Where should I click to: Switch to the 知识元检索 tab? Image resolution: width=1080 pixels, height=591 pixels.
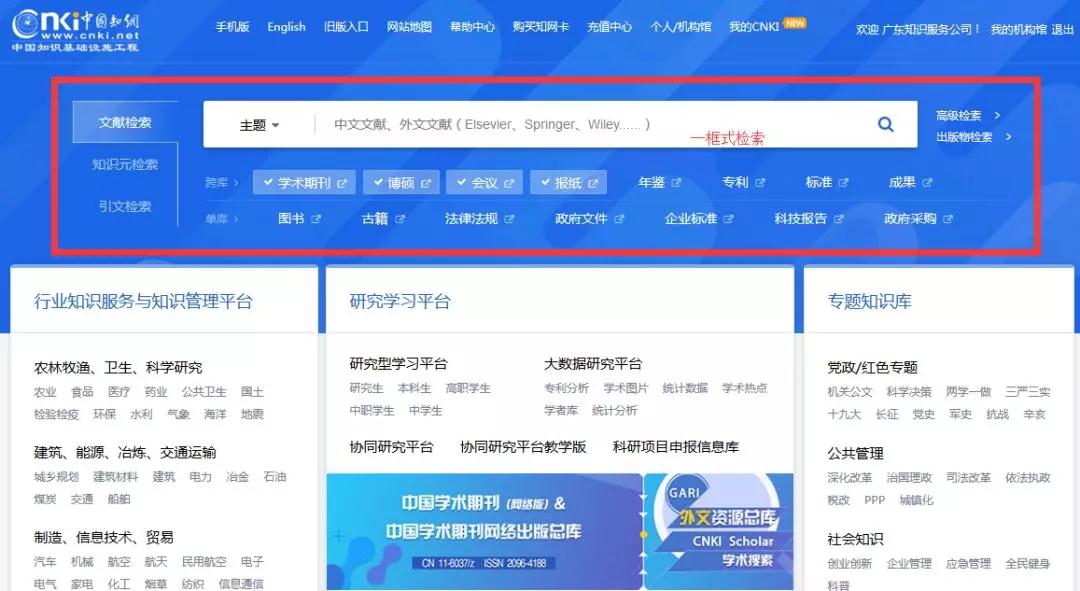[125, 164]
